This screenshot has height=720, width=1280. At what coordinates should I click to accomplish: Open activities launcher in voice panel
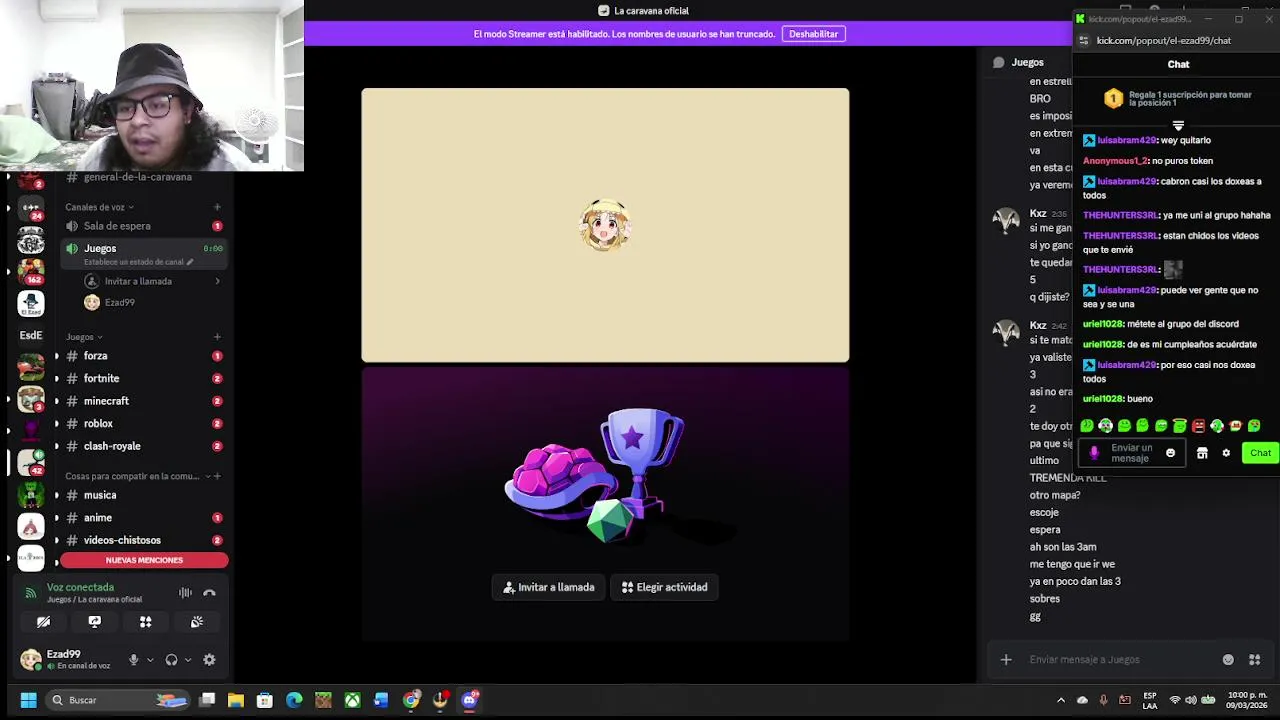point(145,622)
